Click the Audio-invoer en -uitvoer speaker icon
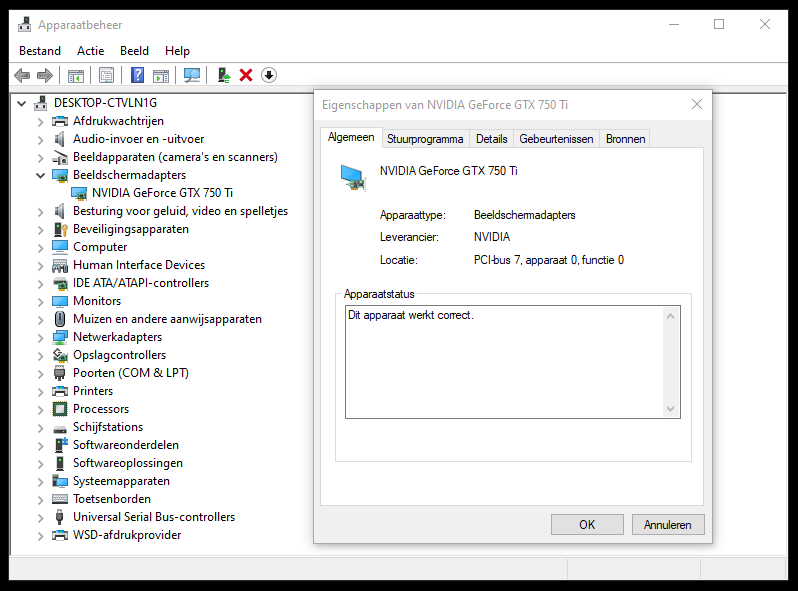 pos(60,139)
